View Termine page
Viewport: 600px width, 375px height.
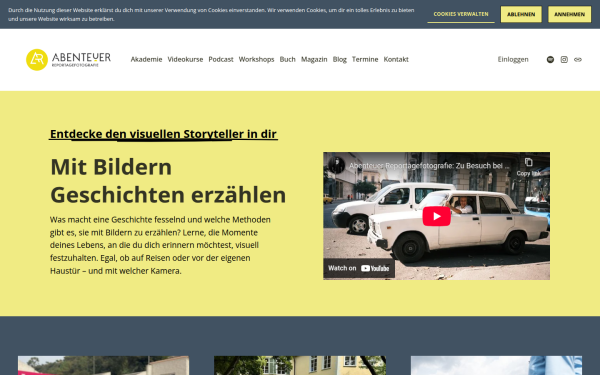tap(365, 59)
